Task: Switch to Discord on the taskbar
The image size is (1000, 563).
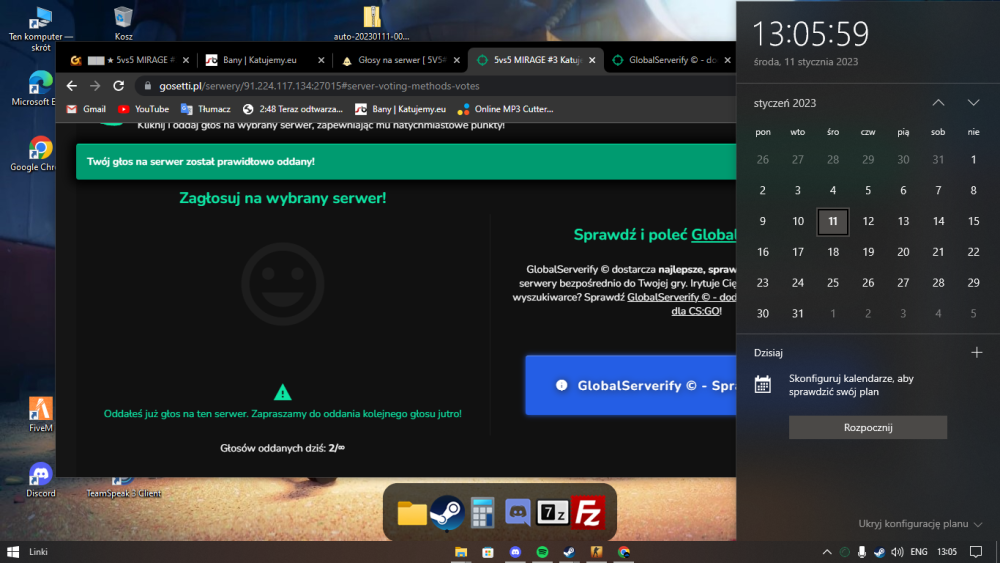Action: 515,552
